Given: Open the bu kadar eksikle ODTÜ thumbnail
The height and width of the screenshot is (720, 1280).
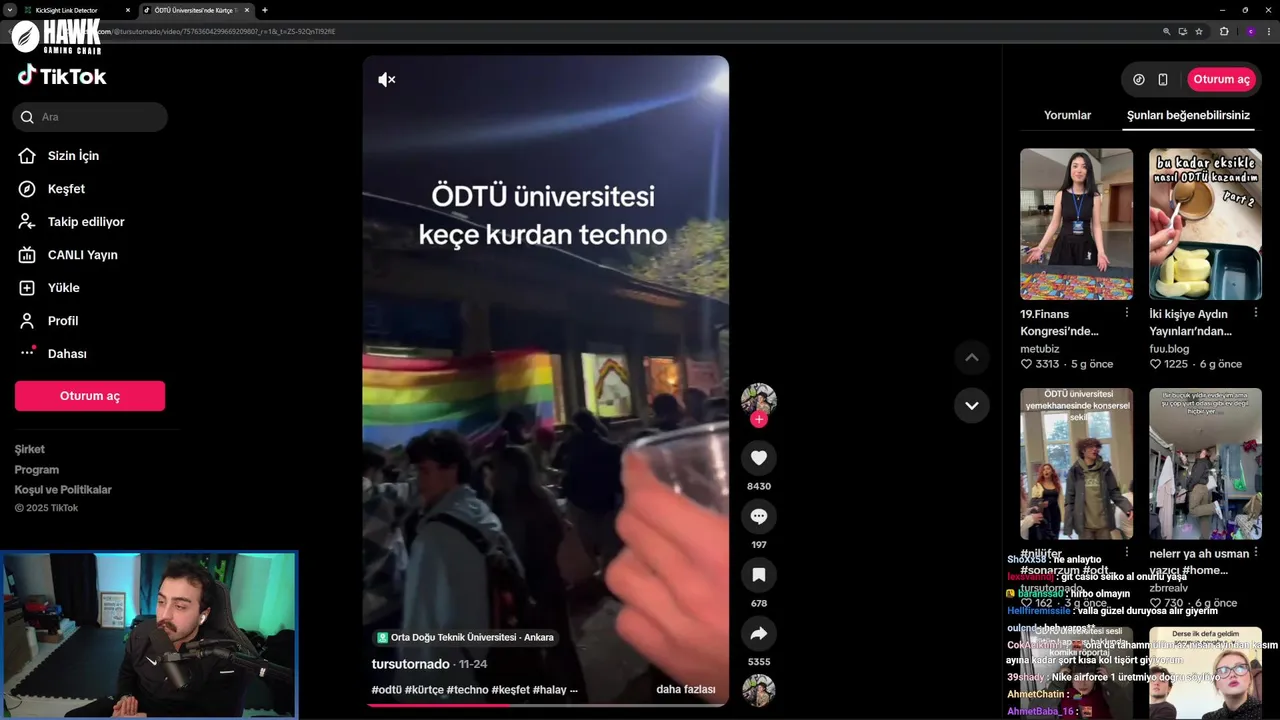Looking at the screenshot, I should 1205,224.
